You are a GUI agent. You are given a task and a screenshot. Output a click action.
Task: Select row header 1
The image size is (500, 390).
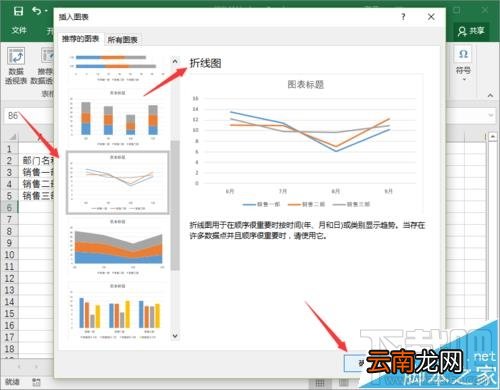click(x=9, y=149)
